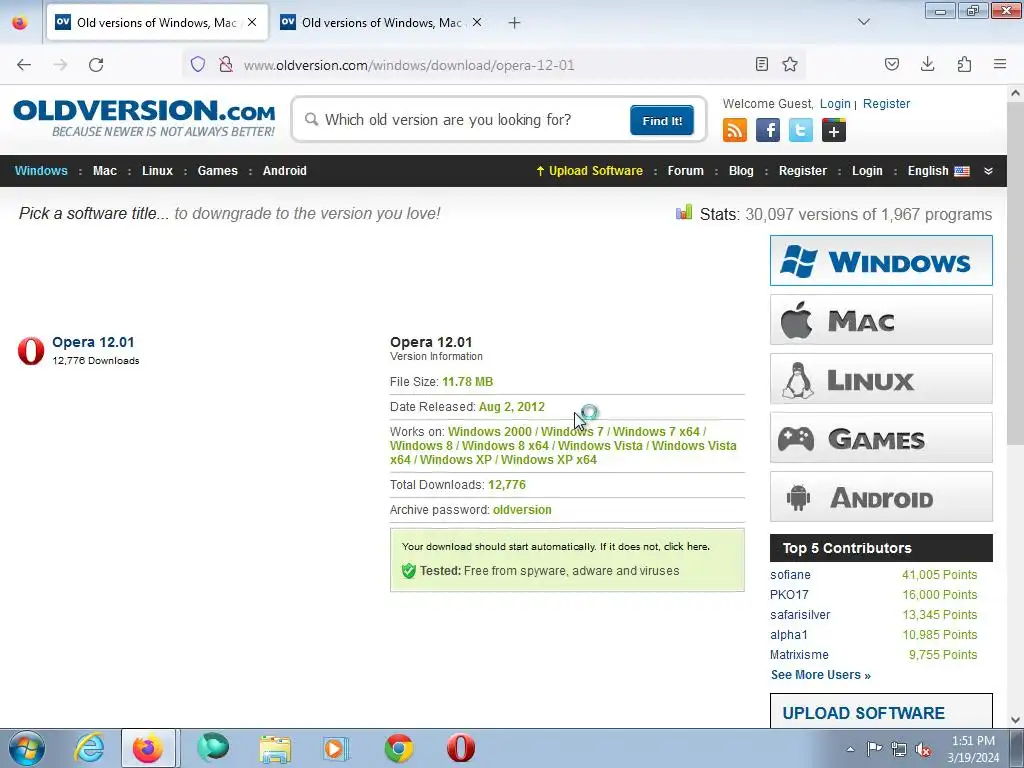Select the first Old versions tab
The height and width of the screenshot is (768, 1024).
click(x=157, y=22)
